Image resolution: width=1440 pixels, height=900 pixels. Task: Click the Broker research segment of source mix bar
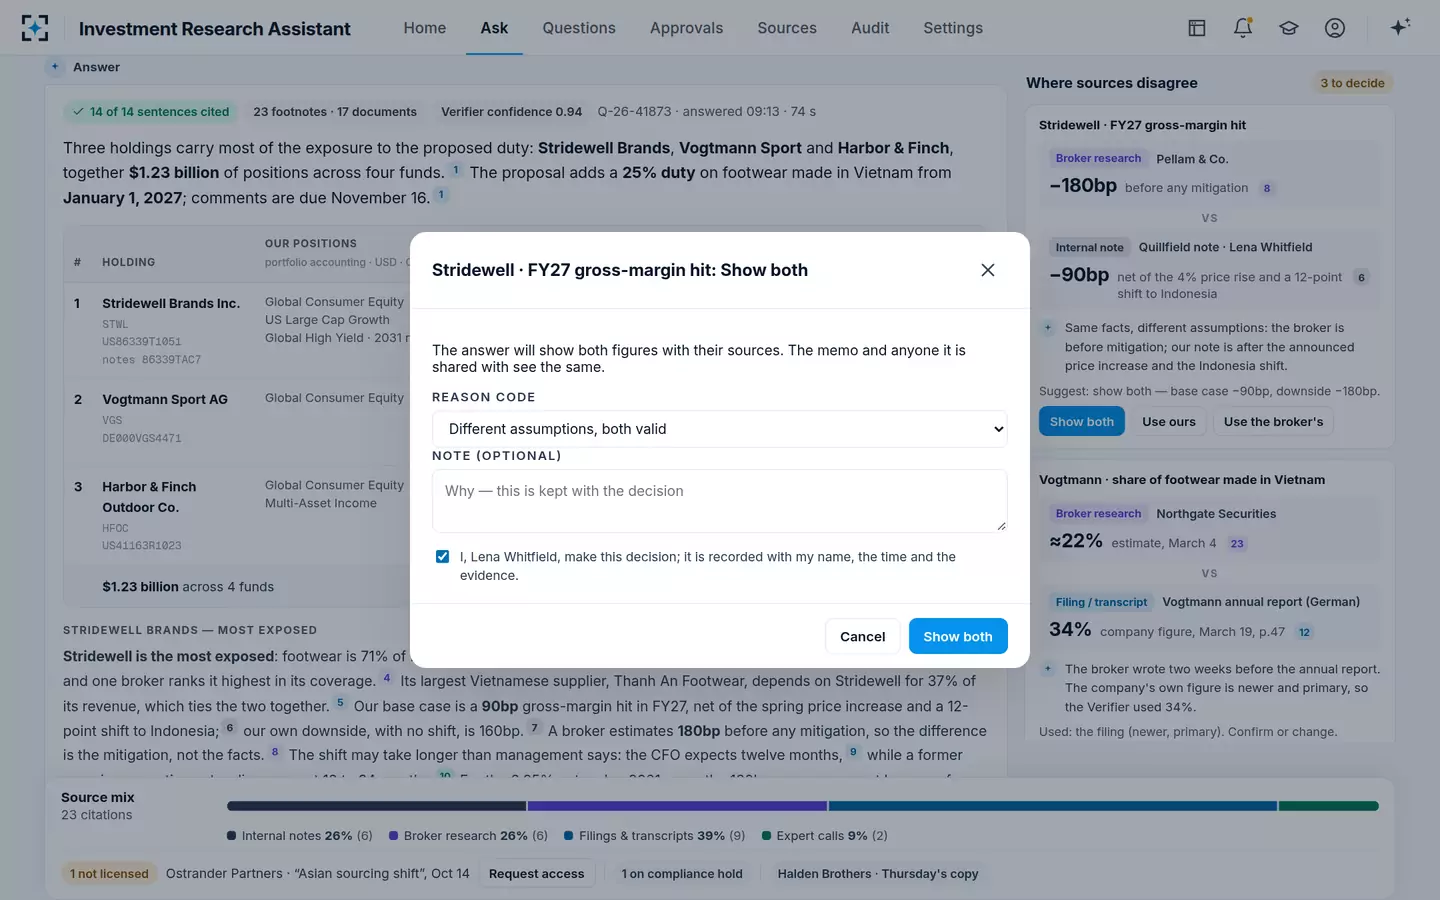[677, 806]
